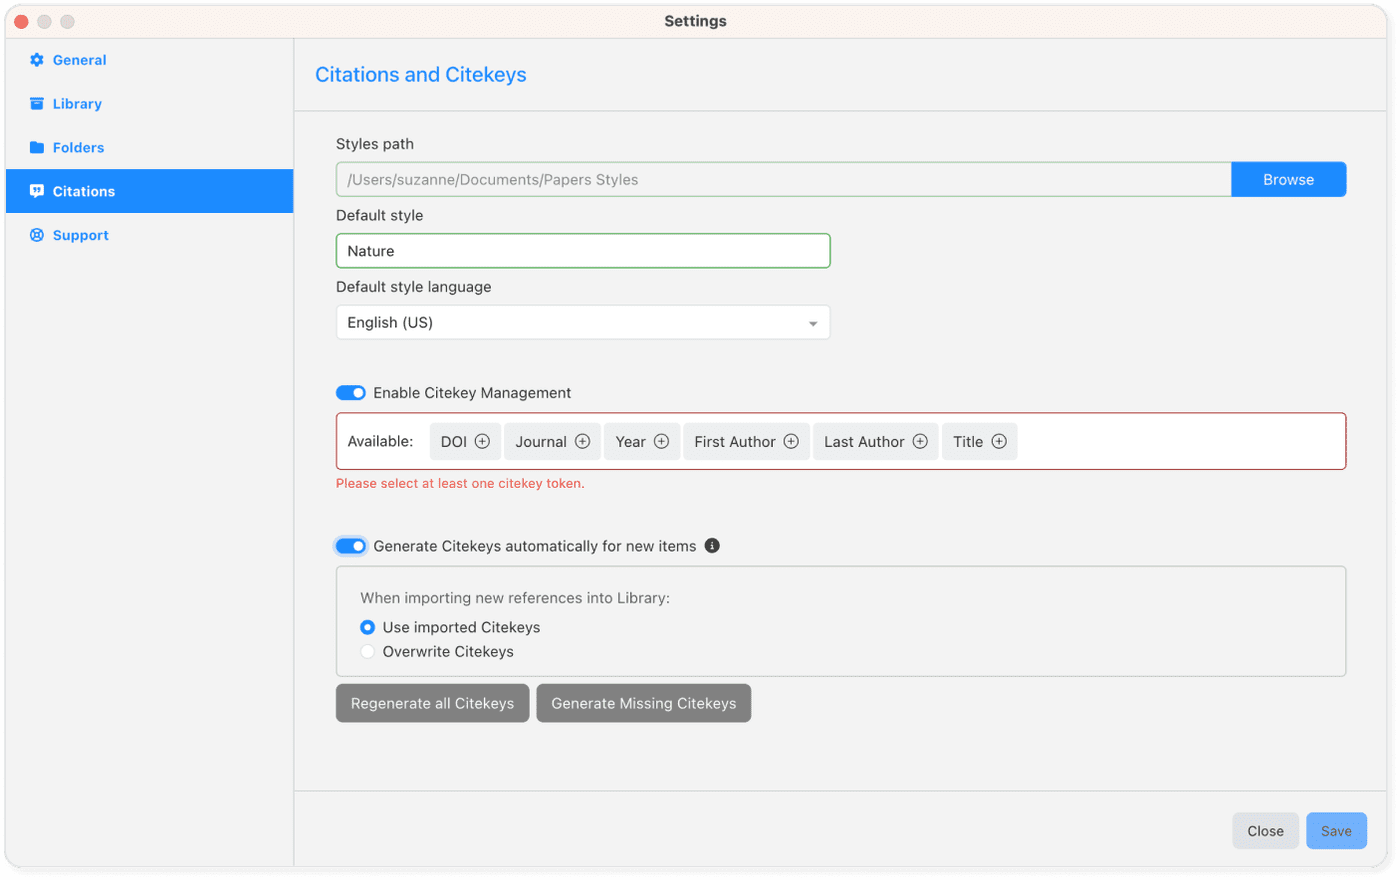This screenshot has width=1400, height=880.
Task: Browse for a styles path folder
Action: [1288, 179]
